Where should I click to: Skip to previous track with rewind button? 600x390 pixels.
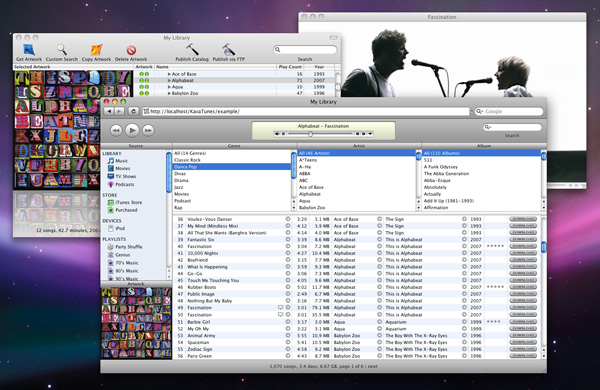(x=116, y=131)
